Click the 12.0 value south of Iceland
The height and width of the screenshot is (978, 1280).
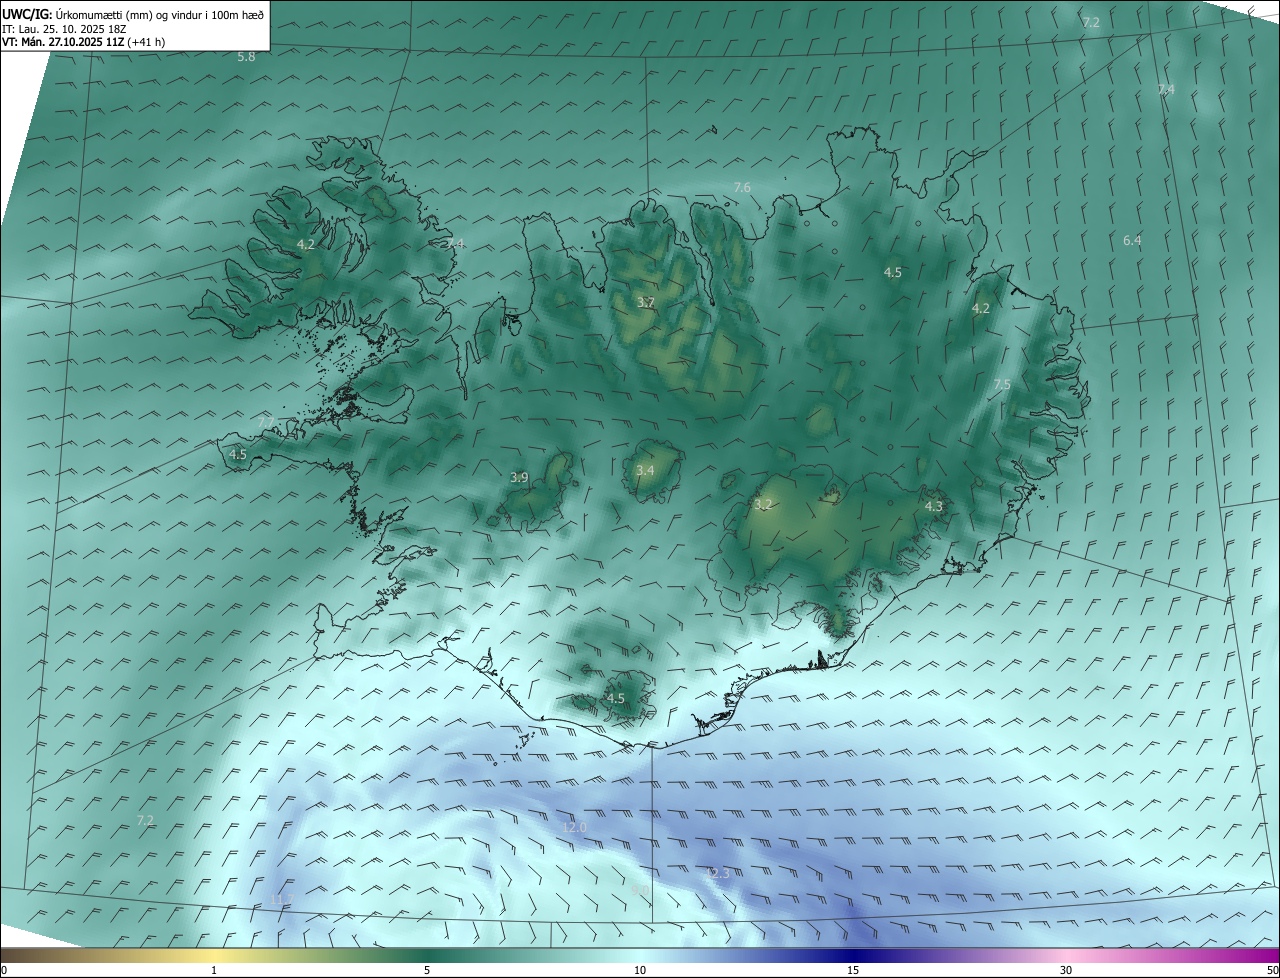pos(574,828)
